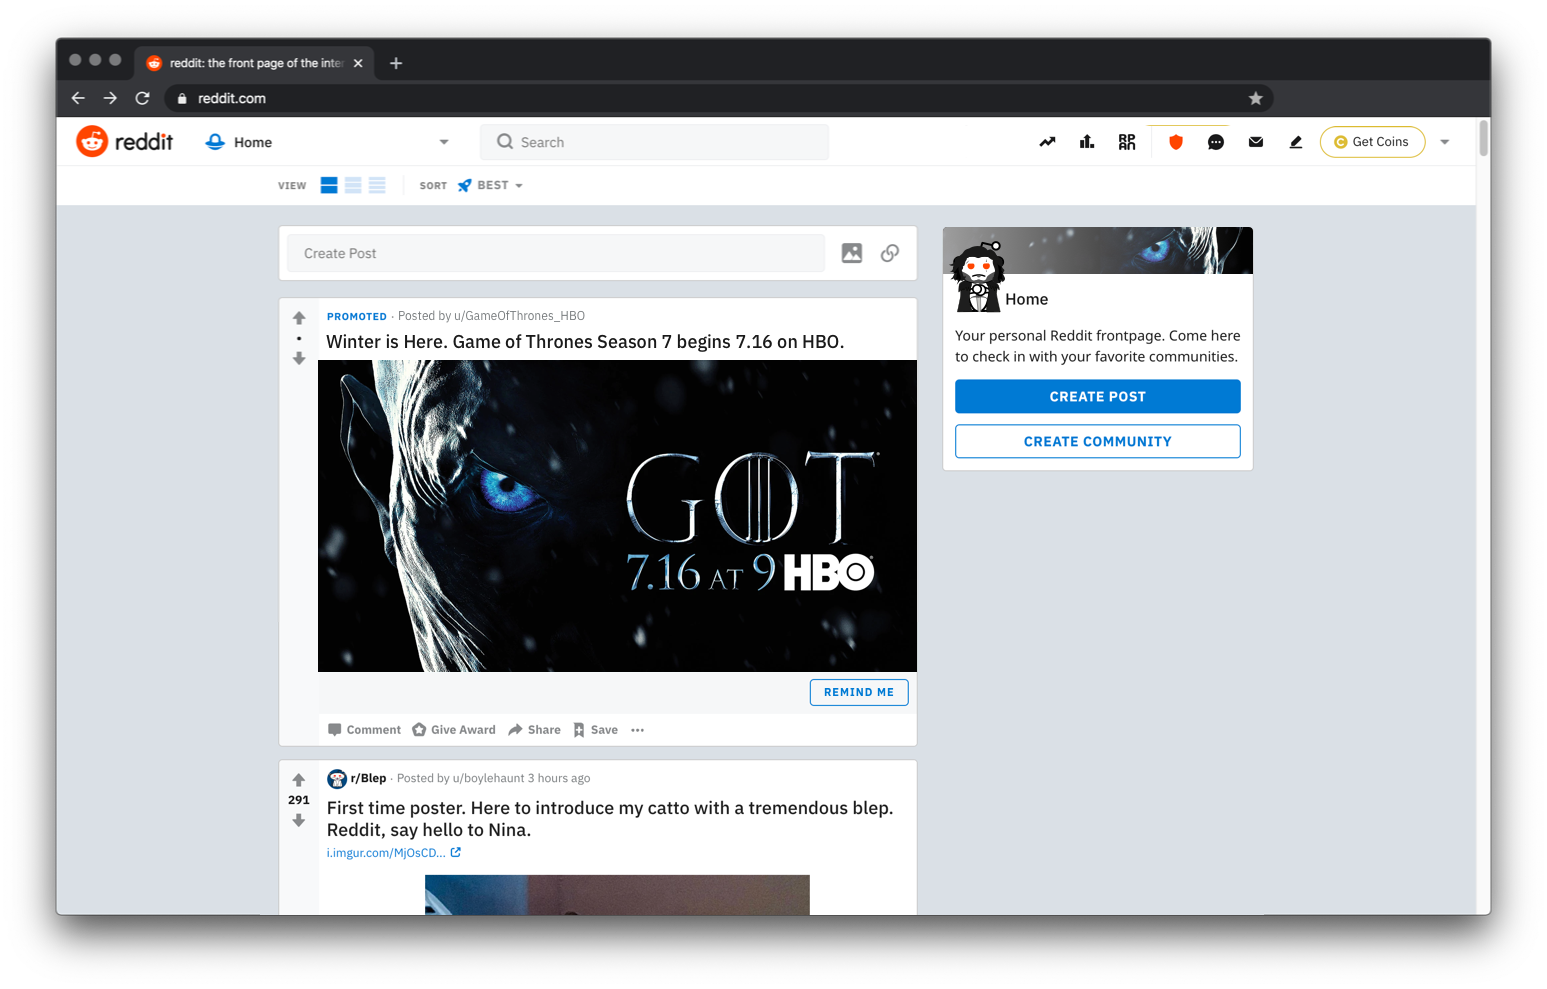Open the Popular trending arrow icon
1547x989 pixels.
tap(1047, 142)
